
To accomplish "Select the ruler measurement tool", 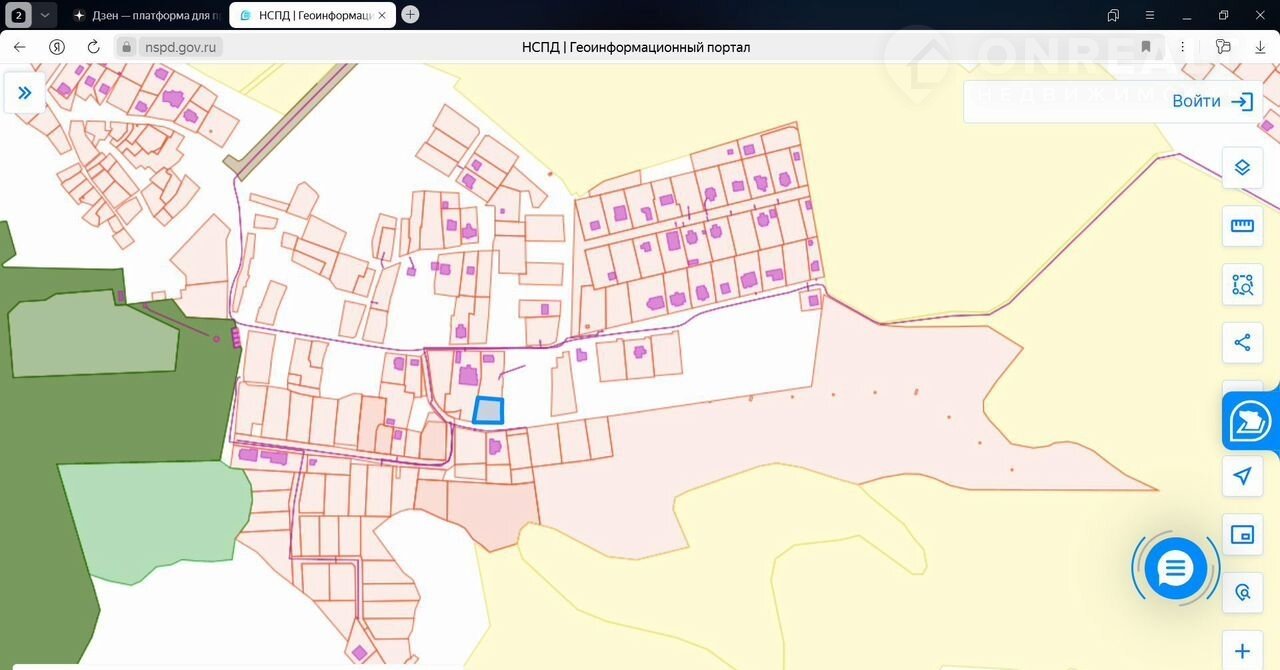I will 1242,226.
